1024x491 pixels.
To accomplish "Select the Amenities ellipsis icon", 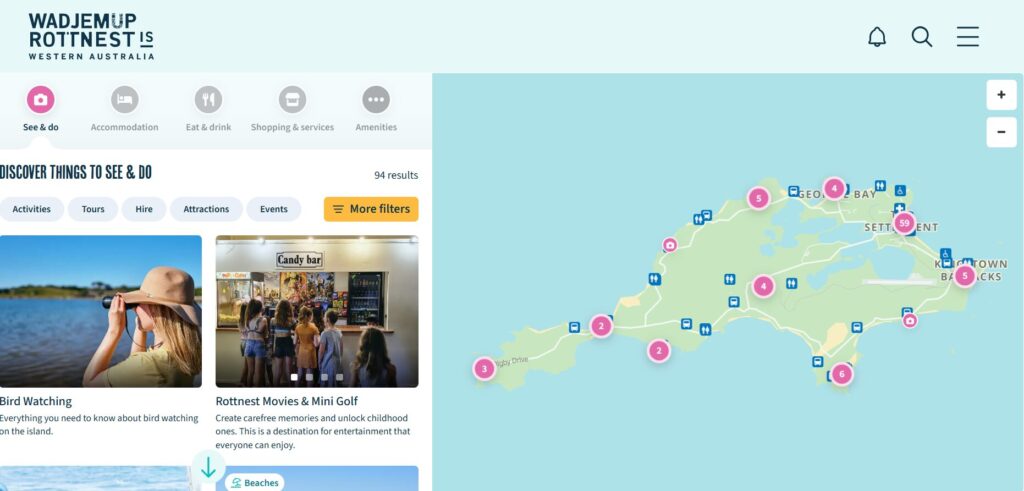I will pyautogui.click(x=376, y=100).
